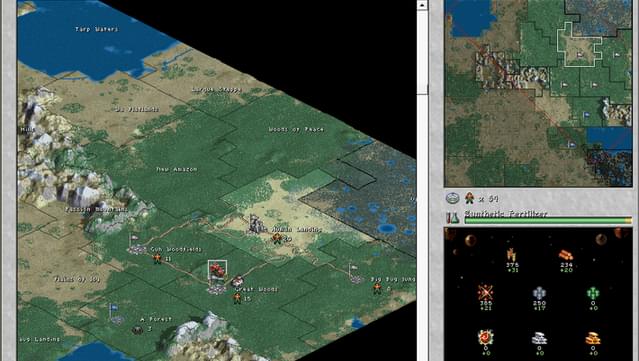The width and height of the screenshot is (639, 361).
Task: Select the green mineral resource icon
Action: tap(593, 293)
